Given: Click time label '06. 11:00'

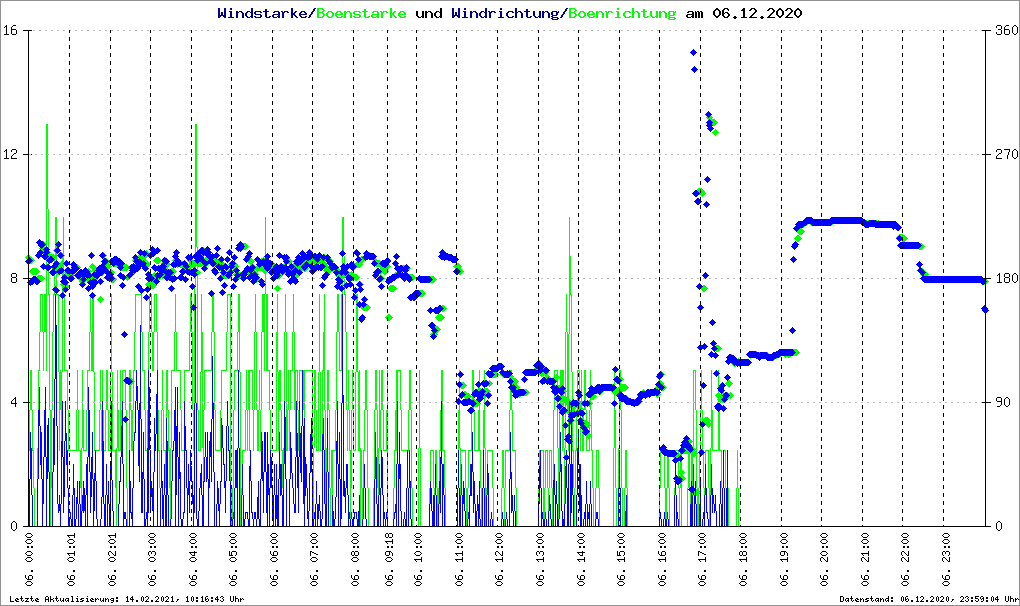Looking at the screenshot, I should [459, 560].
